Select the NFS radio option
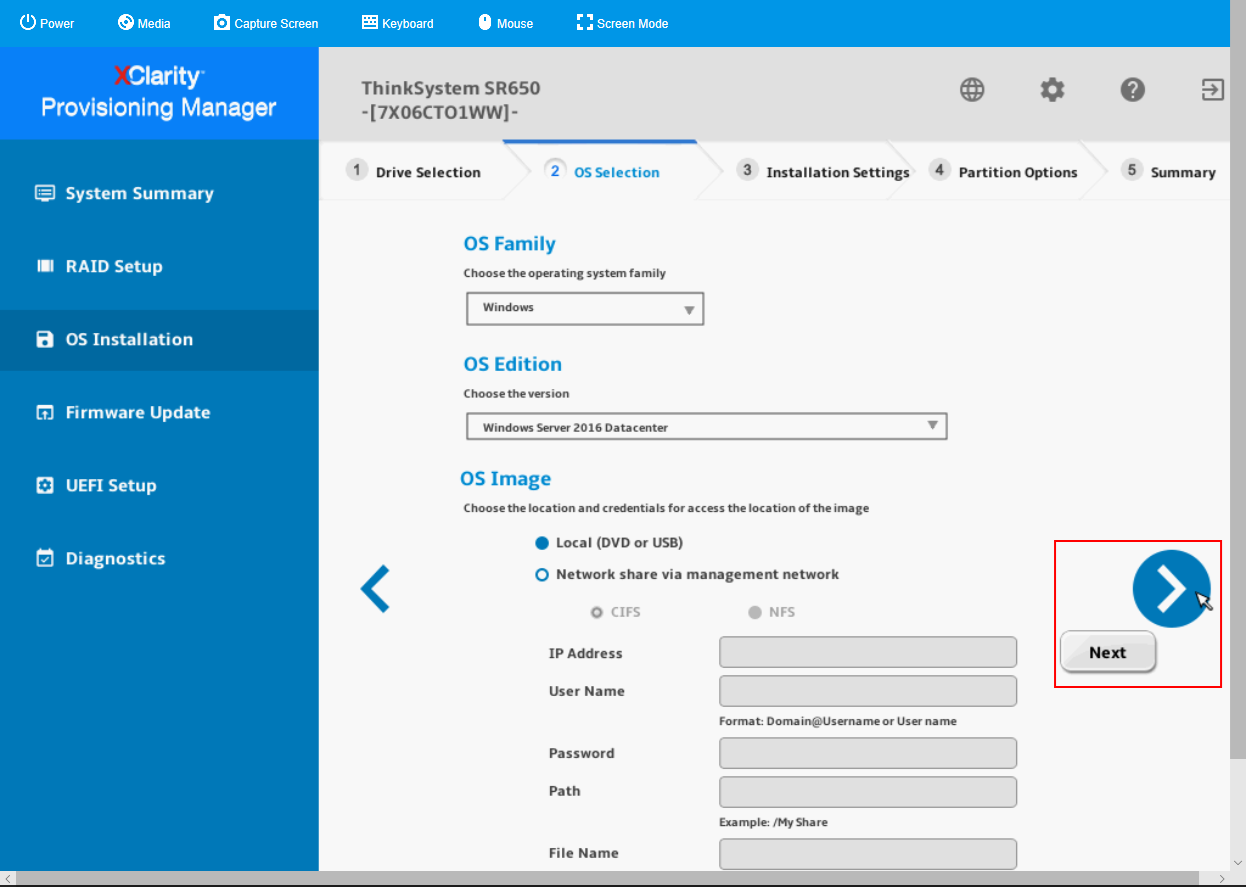Screen dimensions: 1246x887 click(x=755, y=612)
